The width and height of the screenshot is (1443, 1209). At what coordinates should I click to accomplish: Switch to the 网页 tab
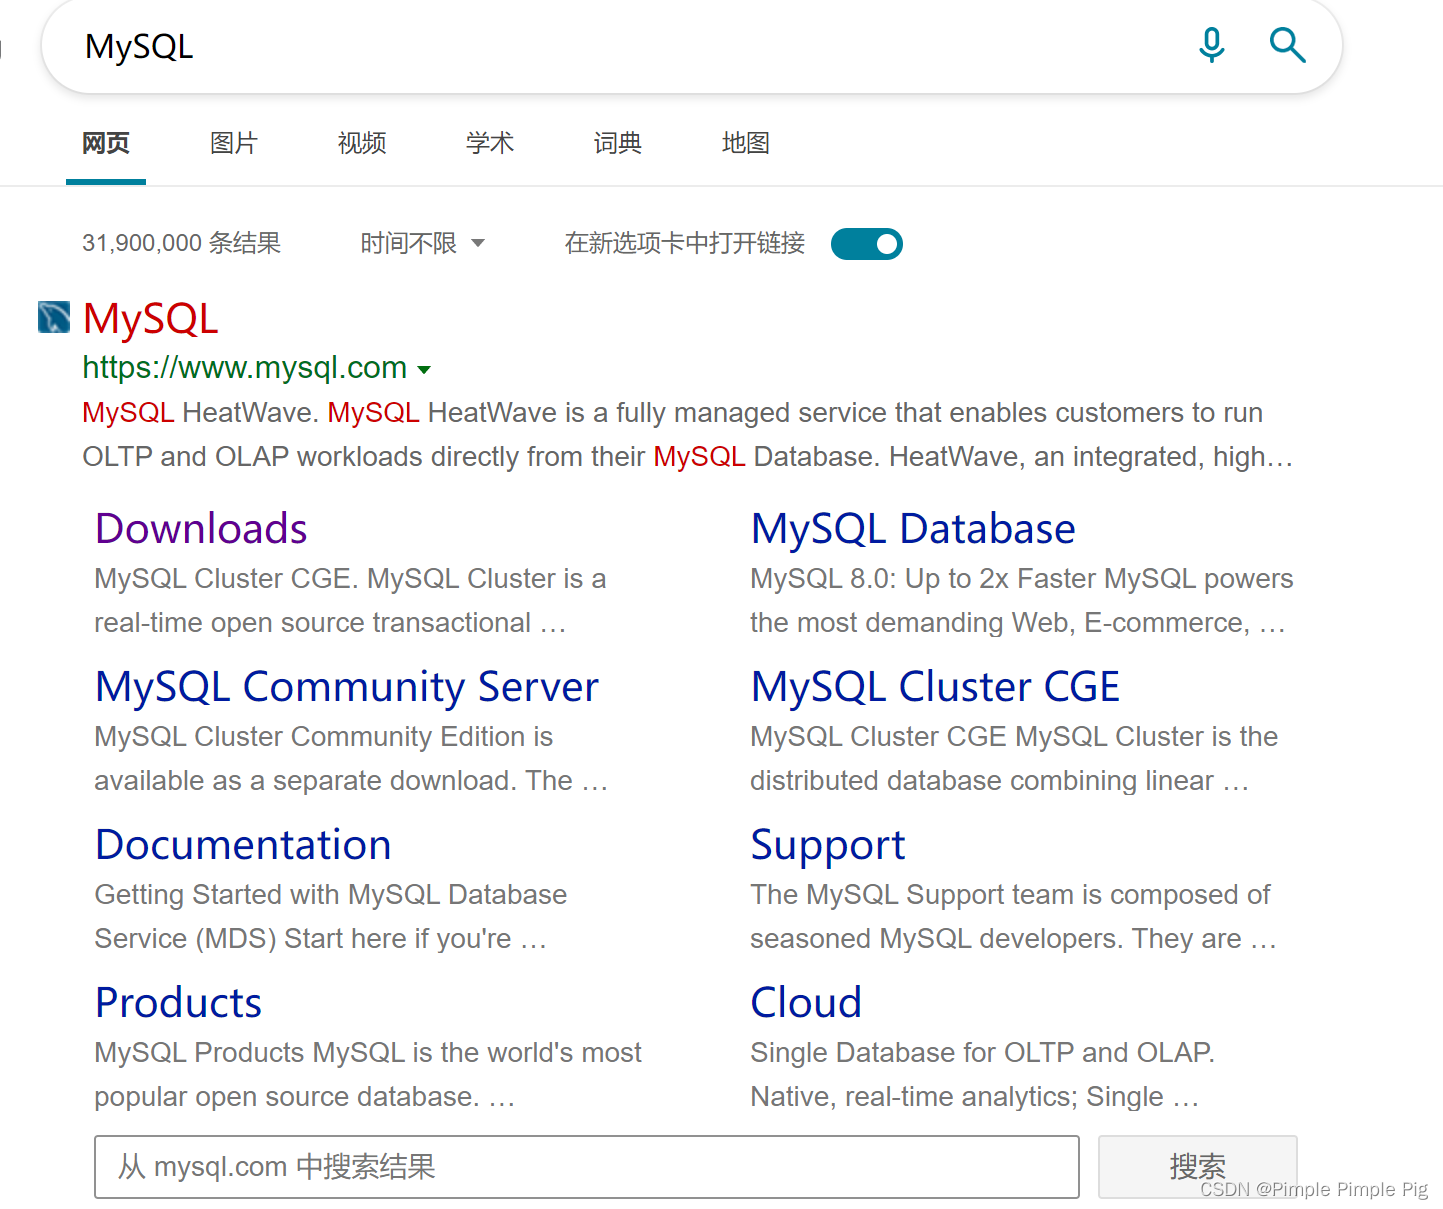click(x=106, y=143)
